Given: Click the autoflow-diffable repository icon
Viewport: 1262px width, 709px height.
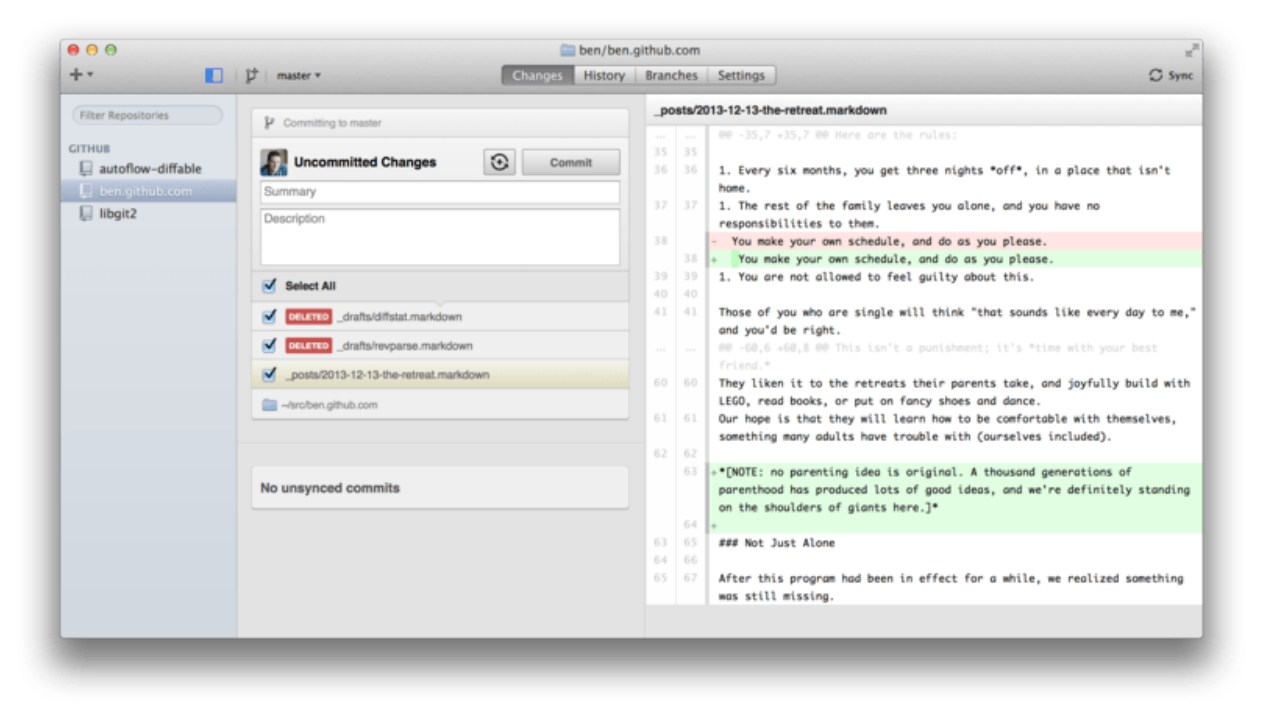Looking at the screenshot, I should [x=86, y=168].
